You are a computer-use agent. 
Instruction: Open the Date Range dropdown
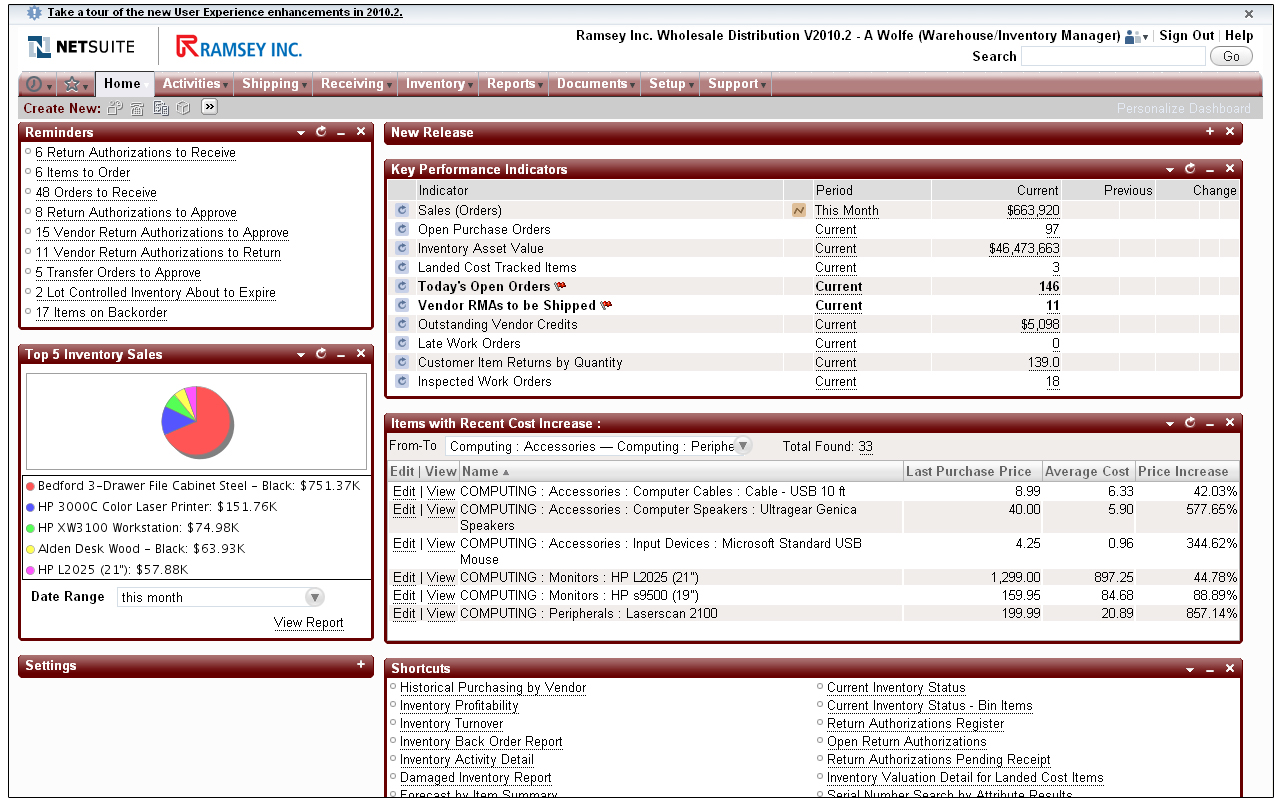[x=314, y=597]
